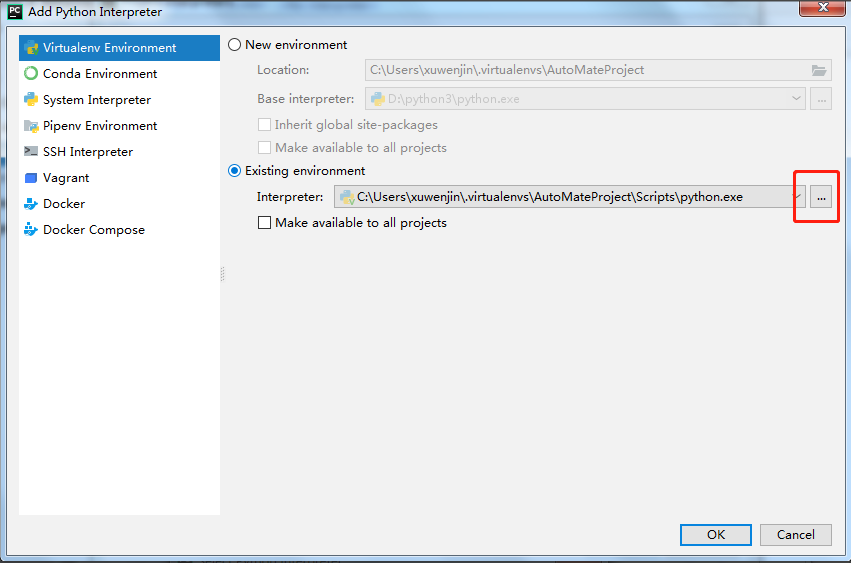This screenshot has height=563, width=851.
Task: Expand the Base interpreter dropdown
Action: coord(796,99)
